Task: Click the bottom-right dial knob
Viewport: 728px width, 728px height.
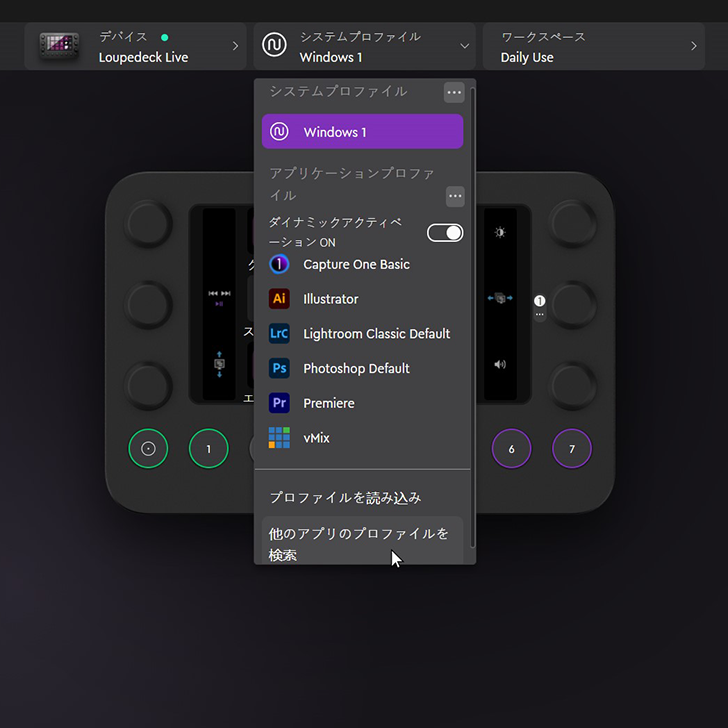Action: [x=572, y=385]
